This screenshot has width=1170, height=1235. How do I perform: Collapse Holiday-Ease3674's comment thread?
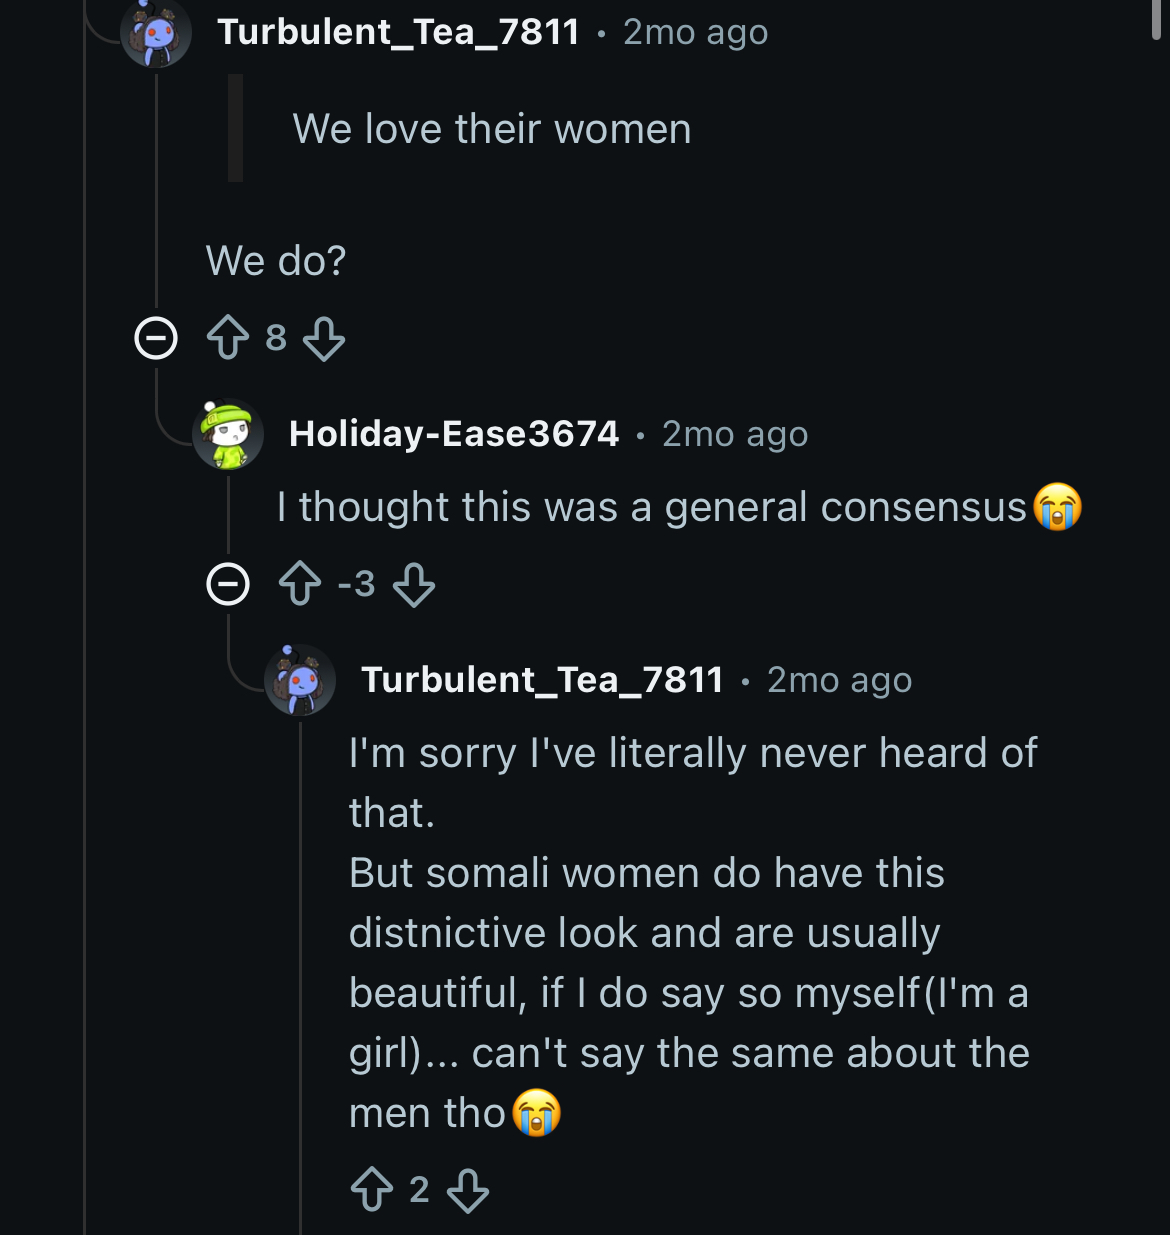pos(228,584)
